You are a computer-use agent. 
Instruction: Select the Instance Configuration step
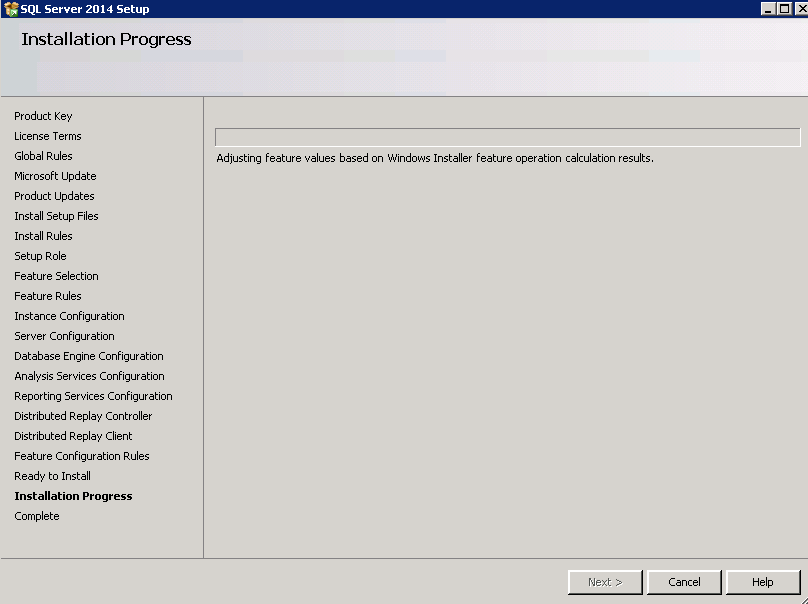pos(69,316)
